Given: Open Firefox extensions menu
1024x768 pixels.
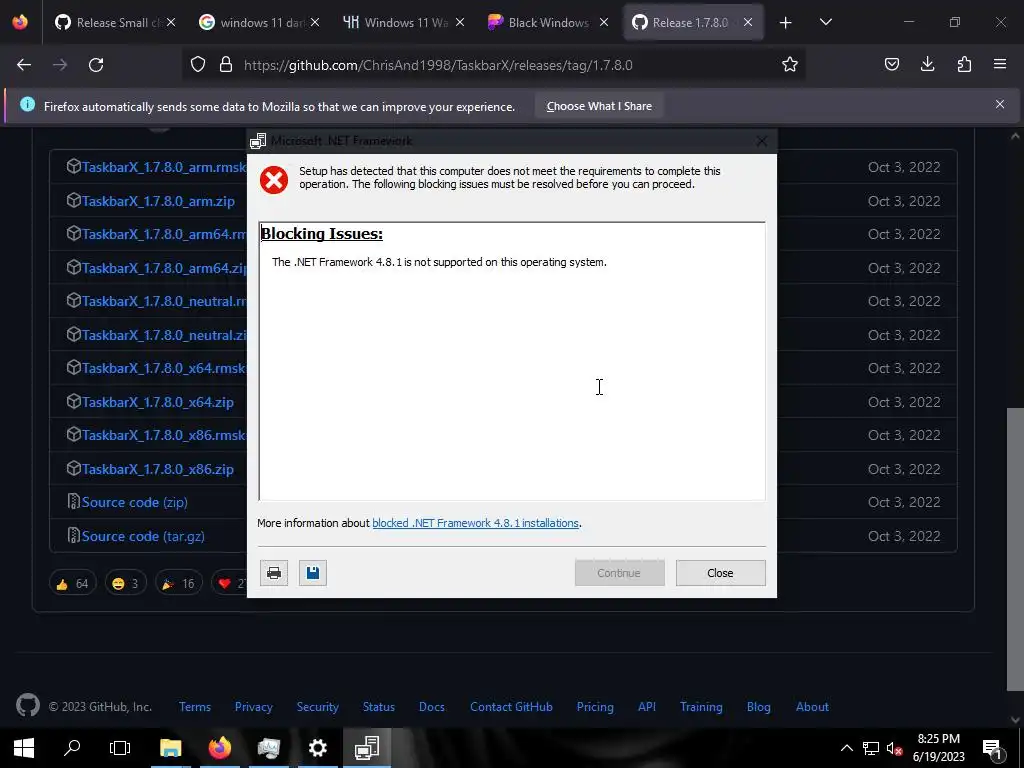Looking at the screenshot, I should click(964, 64).
